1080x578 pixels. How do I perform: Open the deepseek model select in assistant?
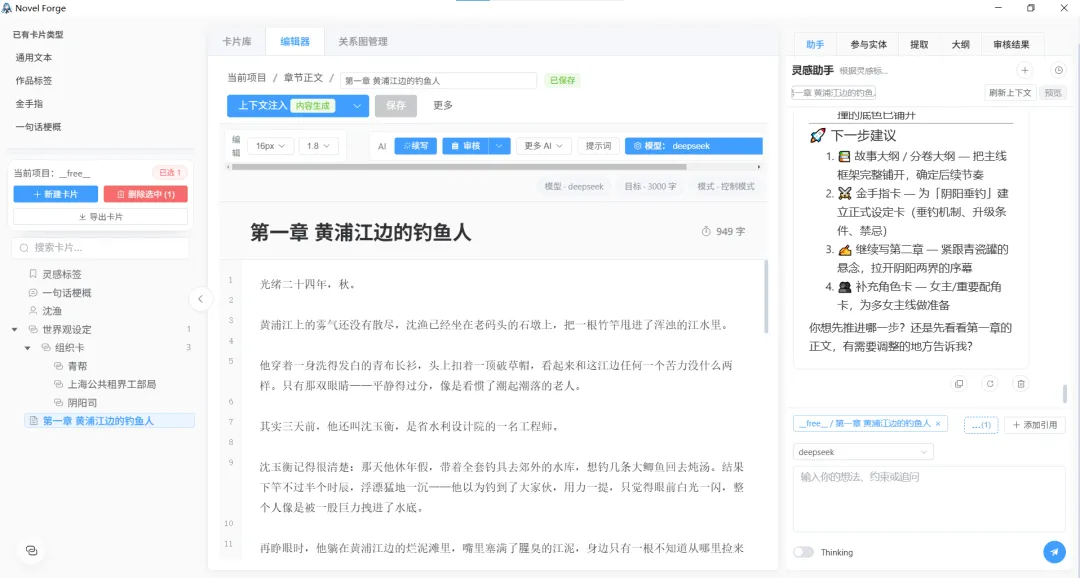pos(863,452)
